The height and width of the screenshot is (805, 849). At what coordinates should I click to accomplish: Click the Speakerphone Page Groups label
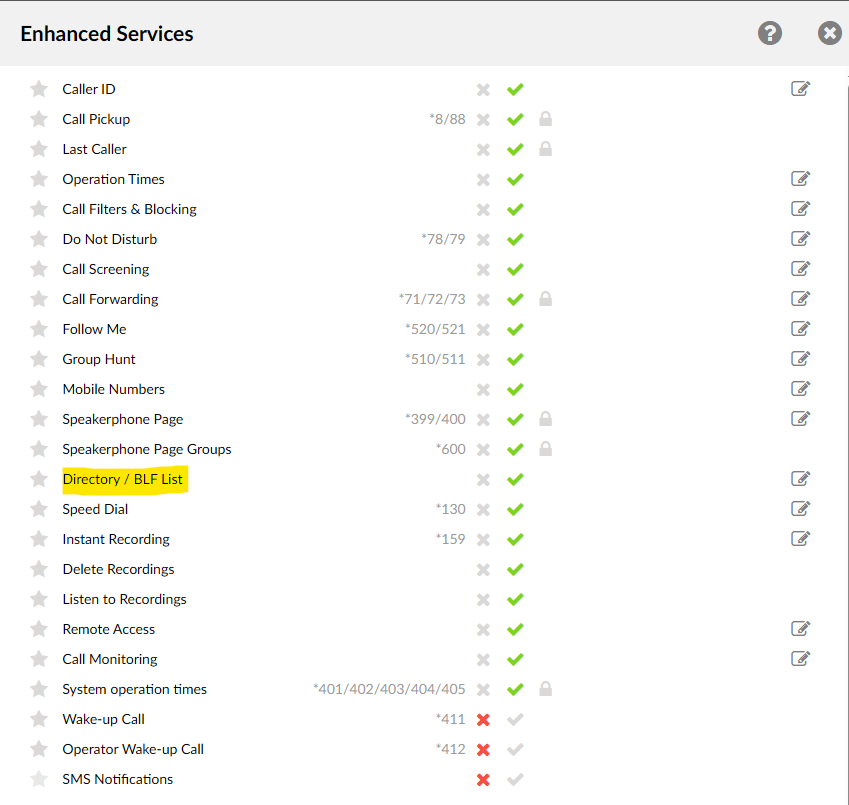click(x=147, y=449)
